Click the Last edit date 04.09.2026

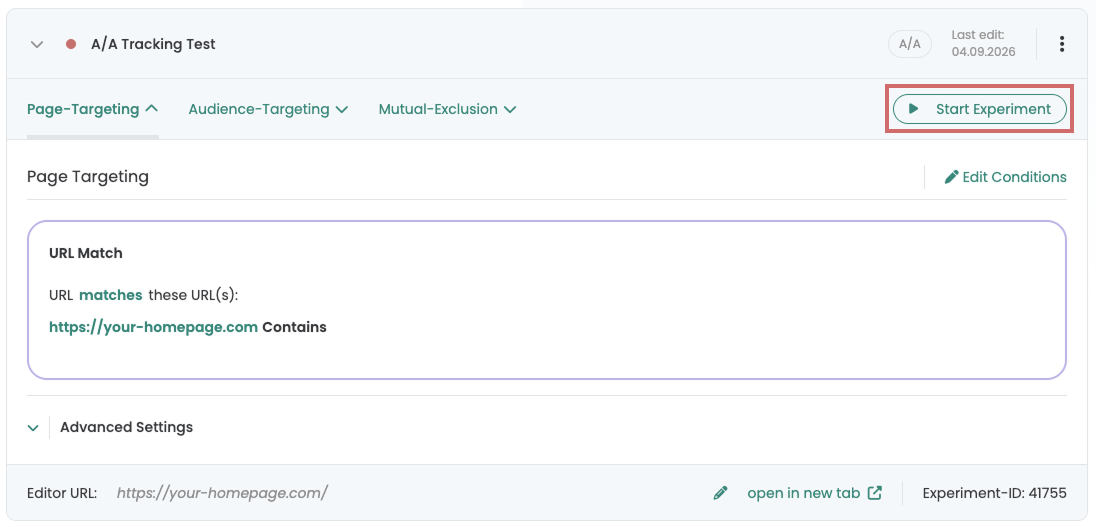click(983, 52)
